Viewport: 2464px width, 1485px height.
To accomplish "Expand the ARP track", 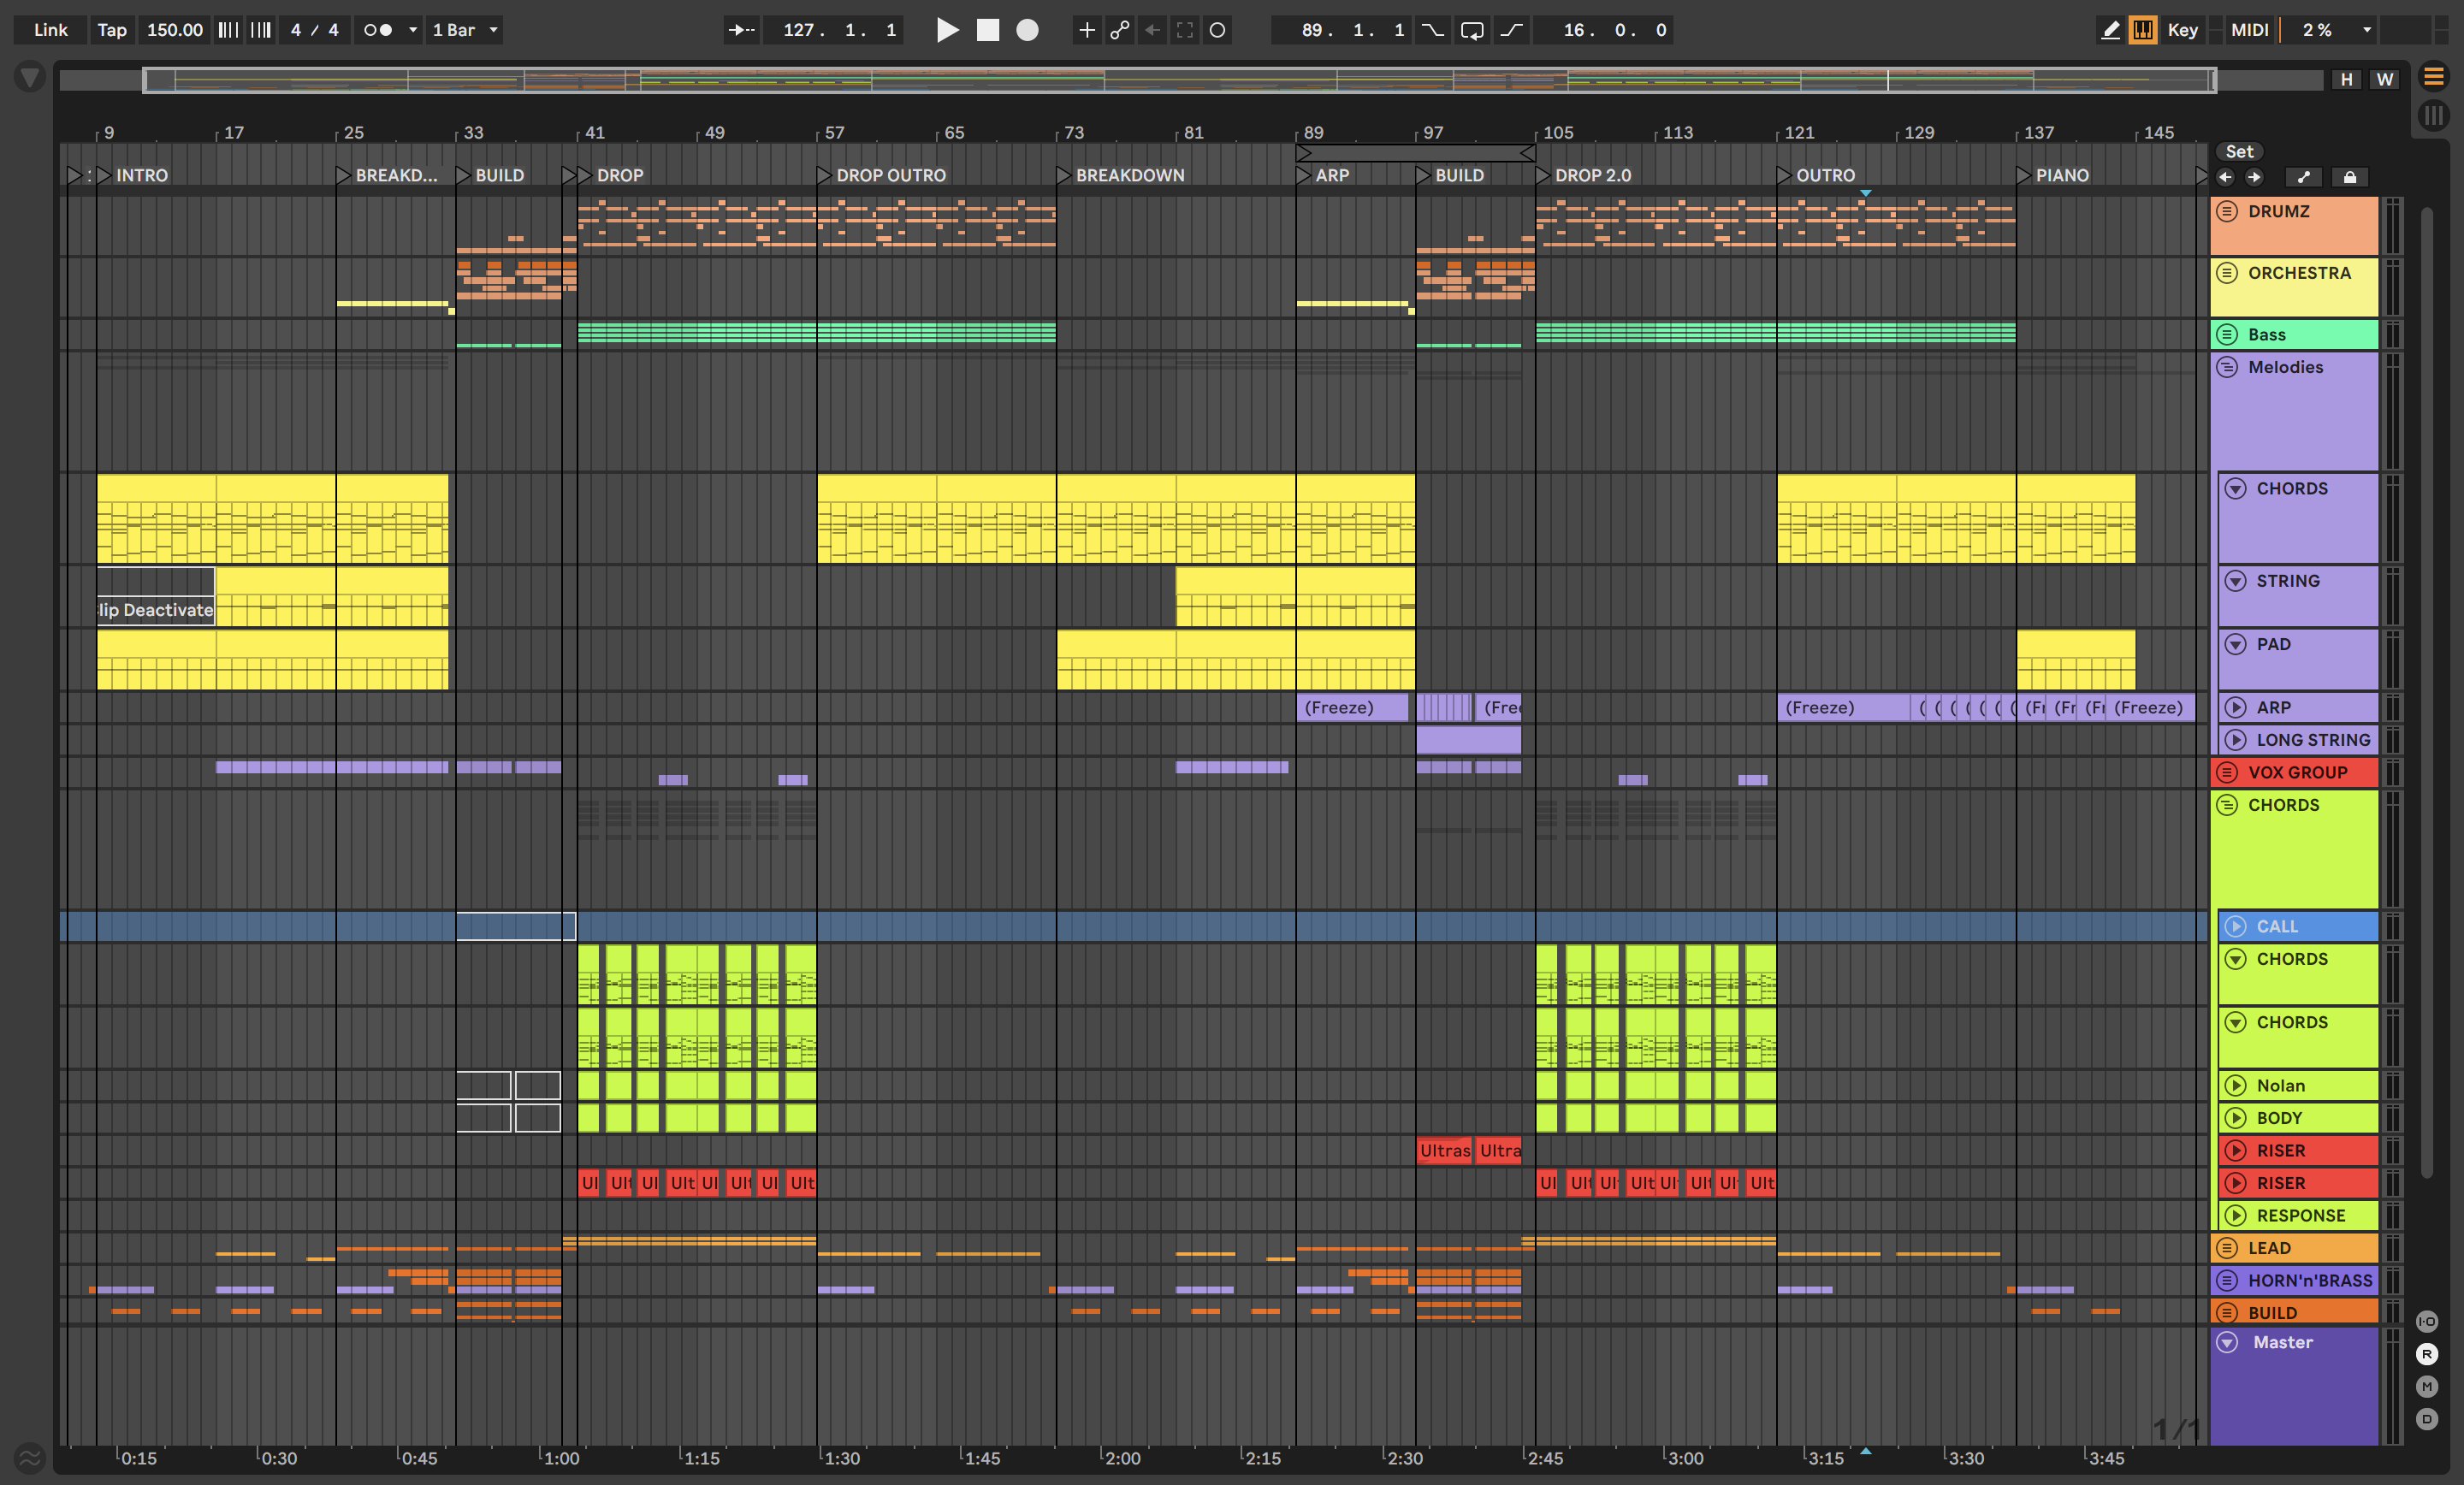I will pyautogui.click(x=2235, y=707).
